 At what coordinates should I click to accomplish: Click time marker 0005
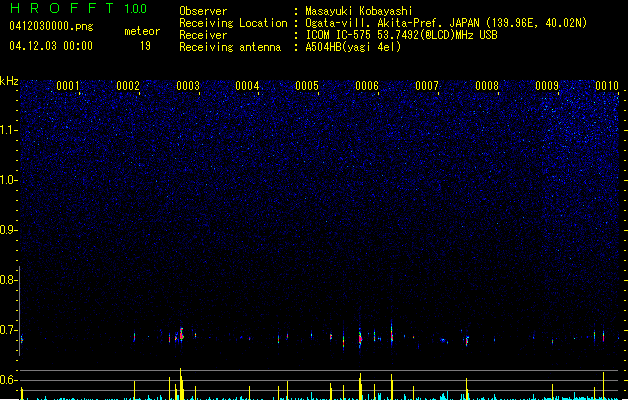[x=307, y=86]
